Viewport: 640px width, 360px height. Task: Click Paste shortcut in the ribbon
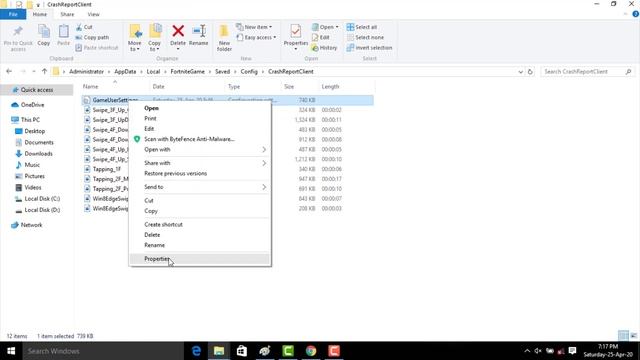[x=97, y=48]
